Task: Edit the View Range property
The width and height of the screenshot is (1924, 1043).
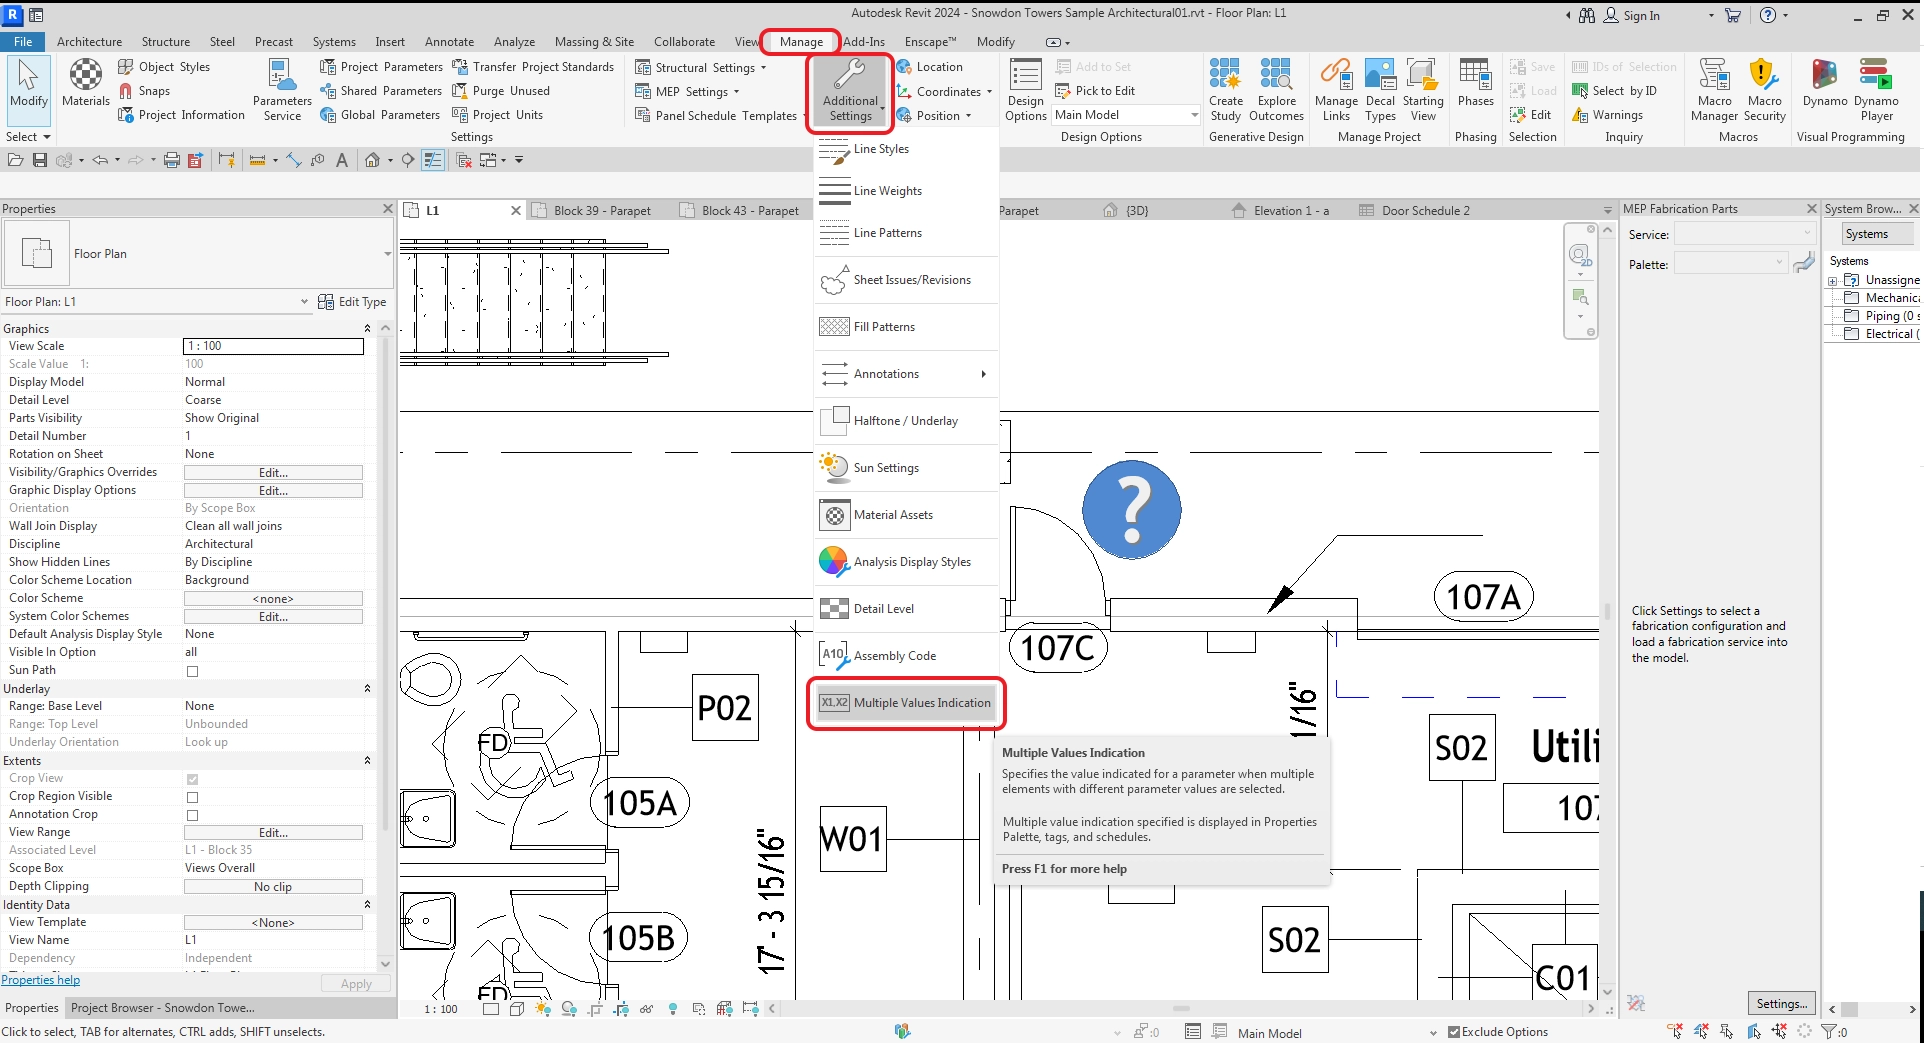Action: (x=273, y=833)
